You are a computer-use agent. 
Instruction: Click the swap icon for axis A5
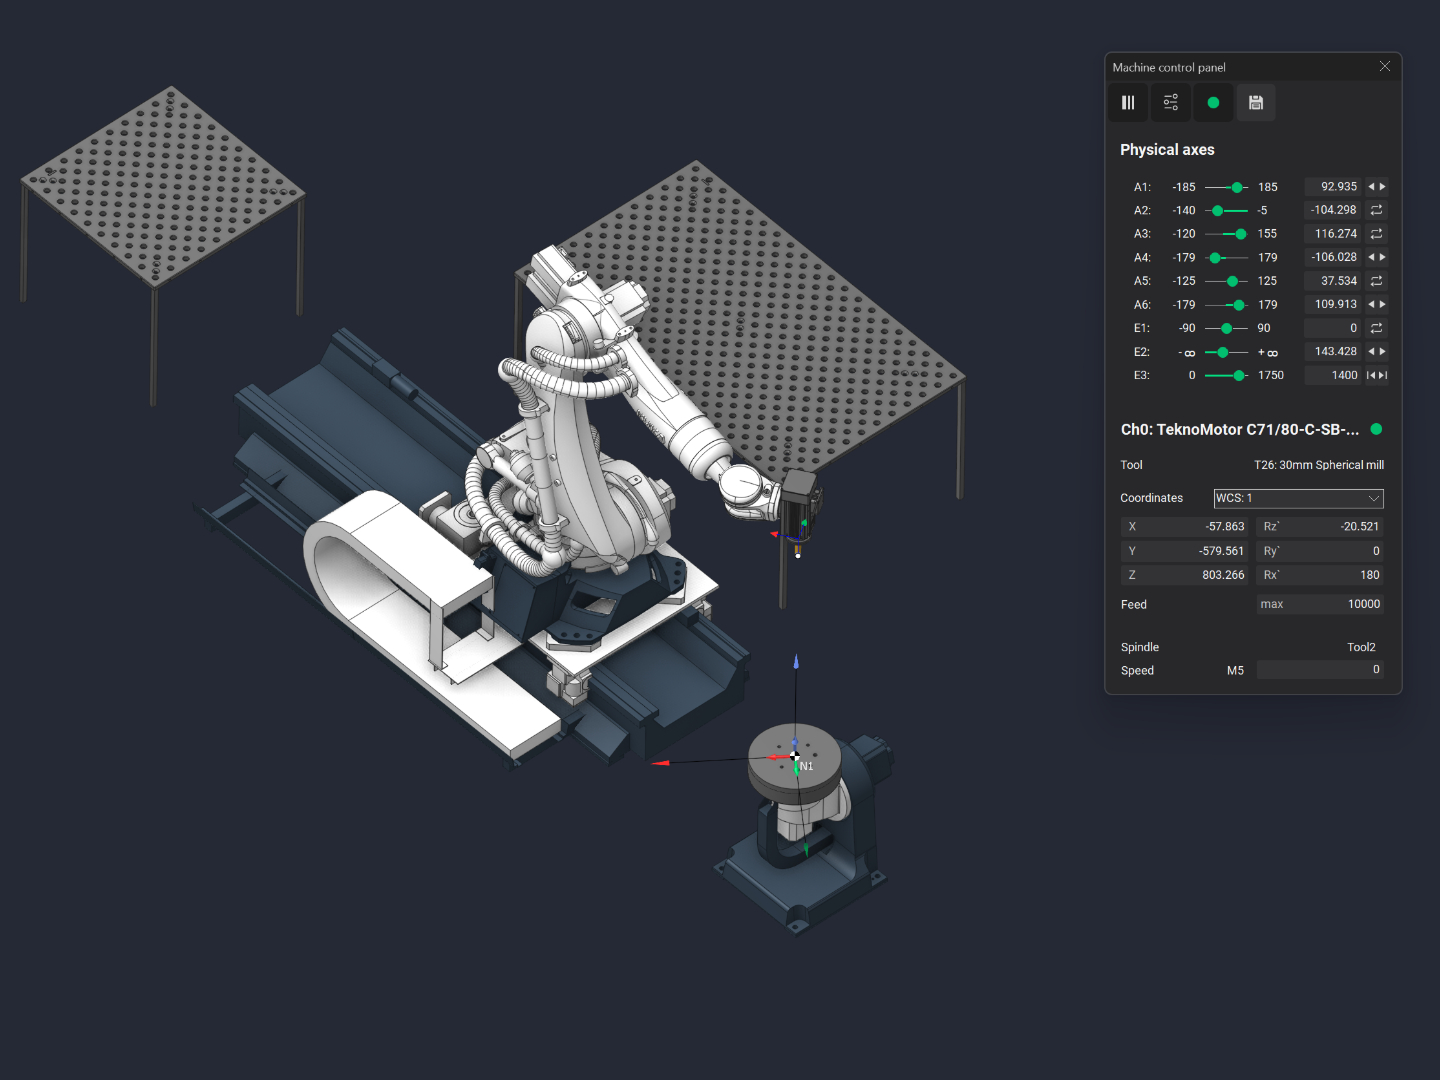point(1376,281)
